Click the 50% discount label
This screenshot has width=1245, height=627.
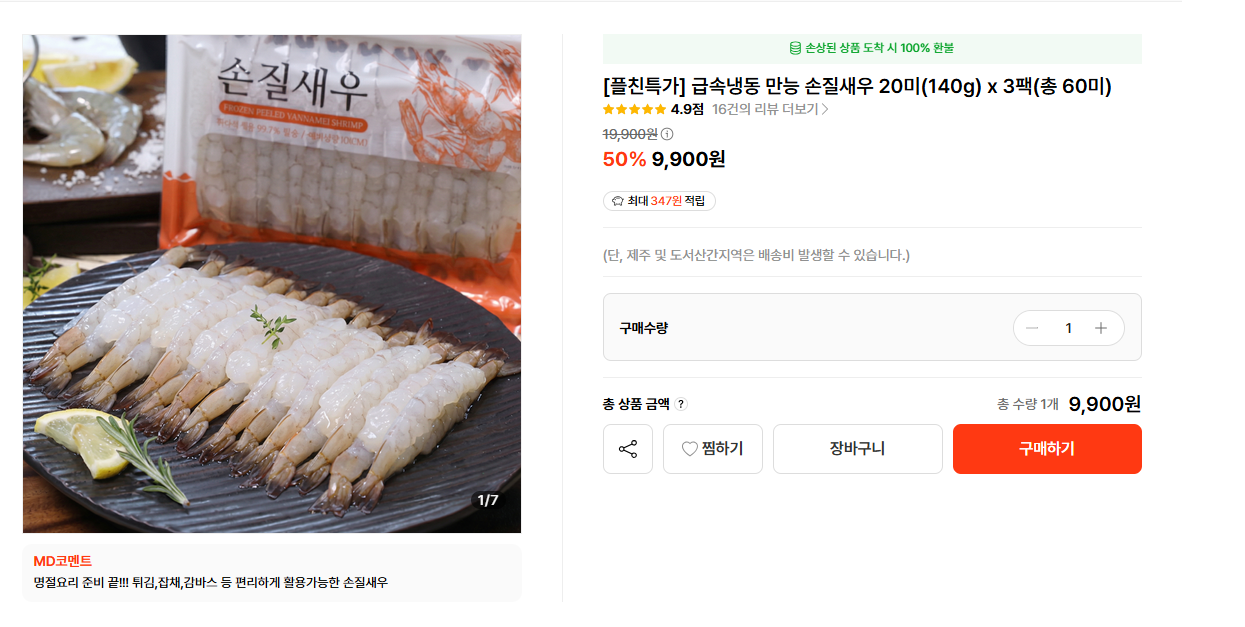point(624,159)
